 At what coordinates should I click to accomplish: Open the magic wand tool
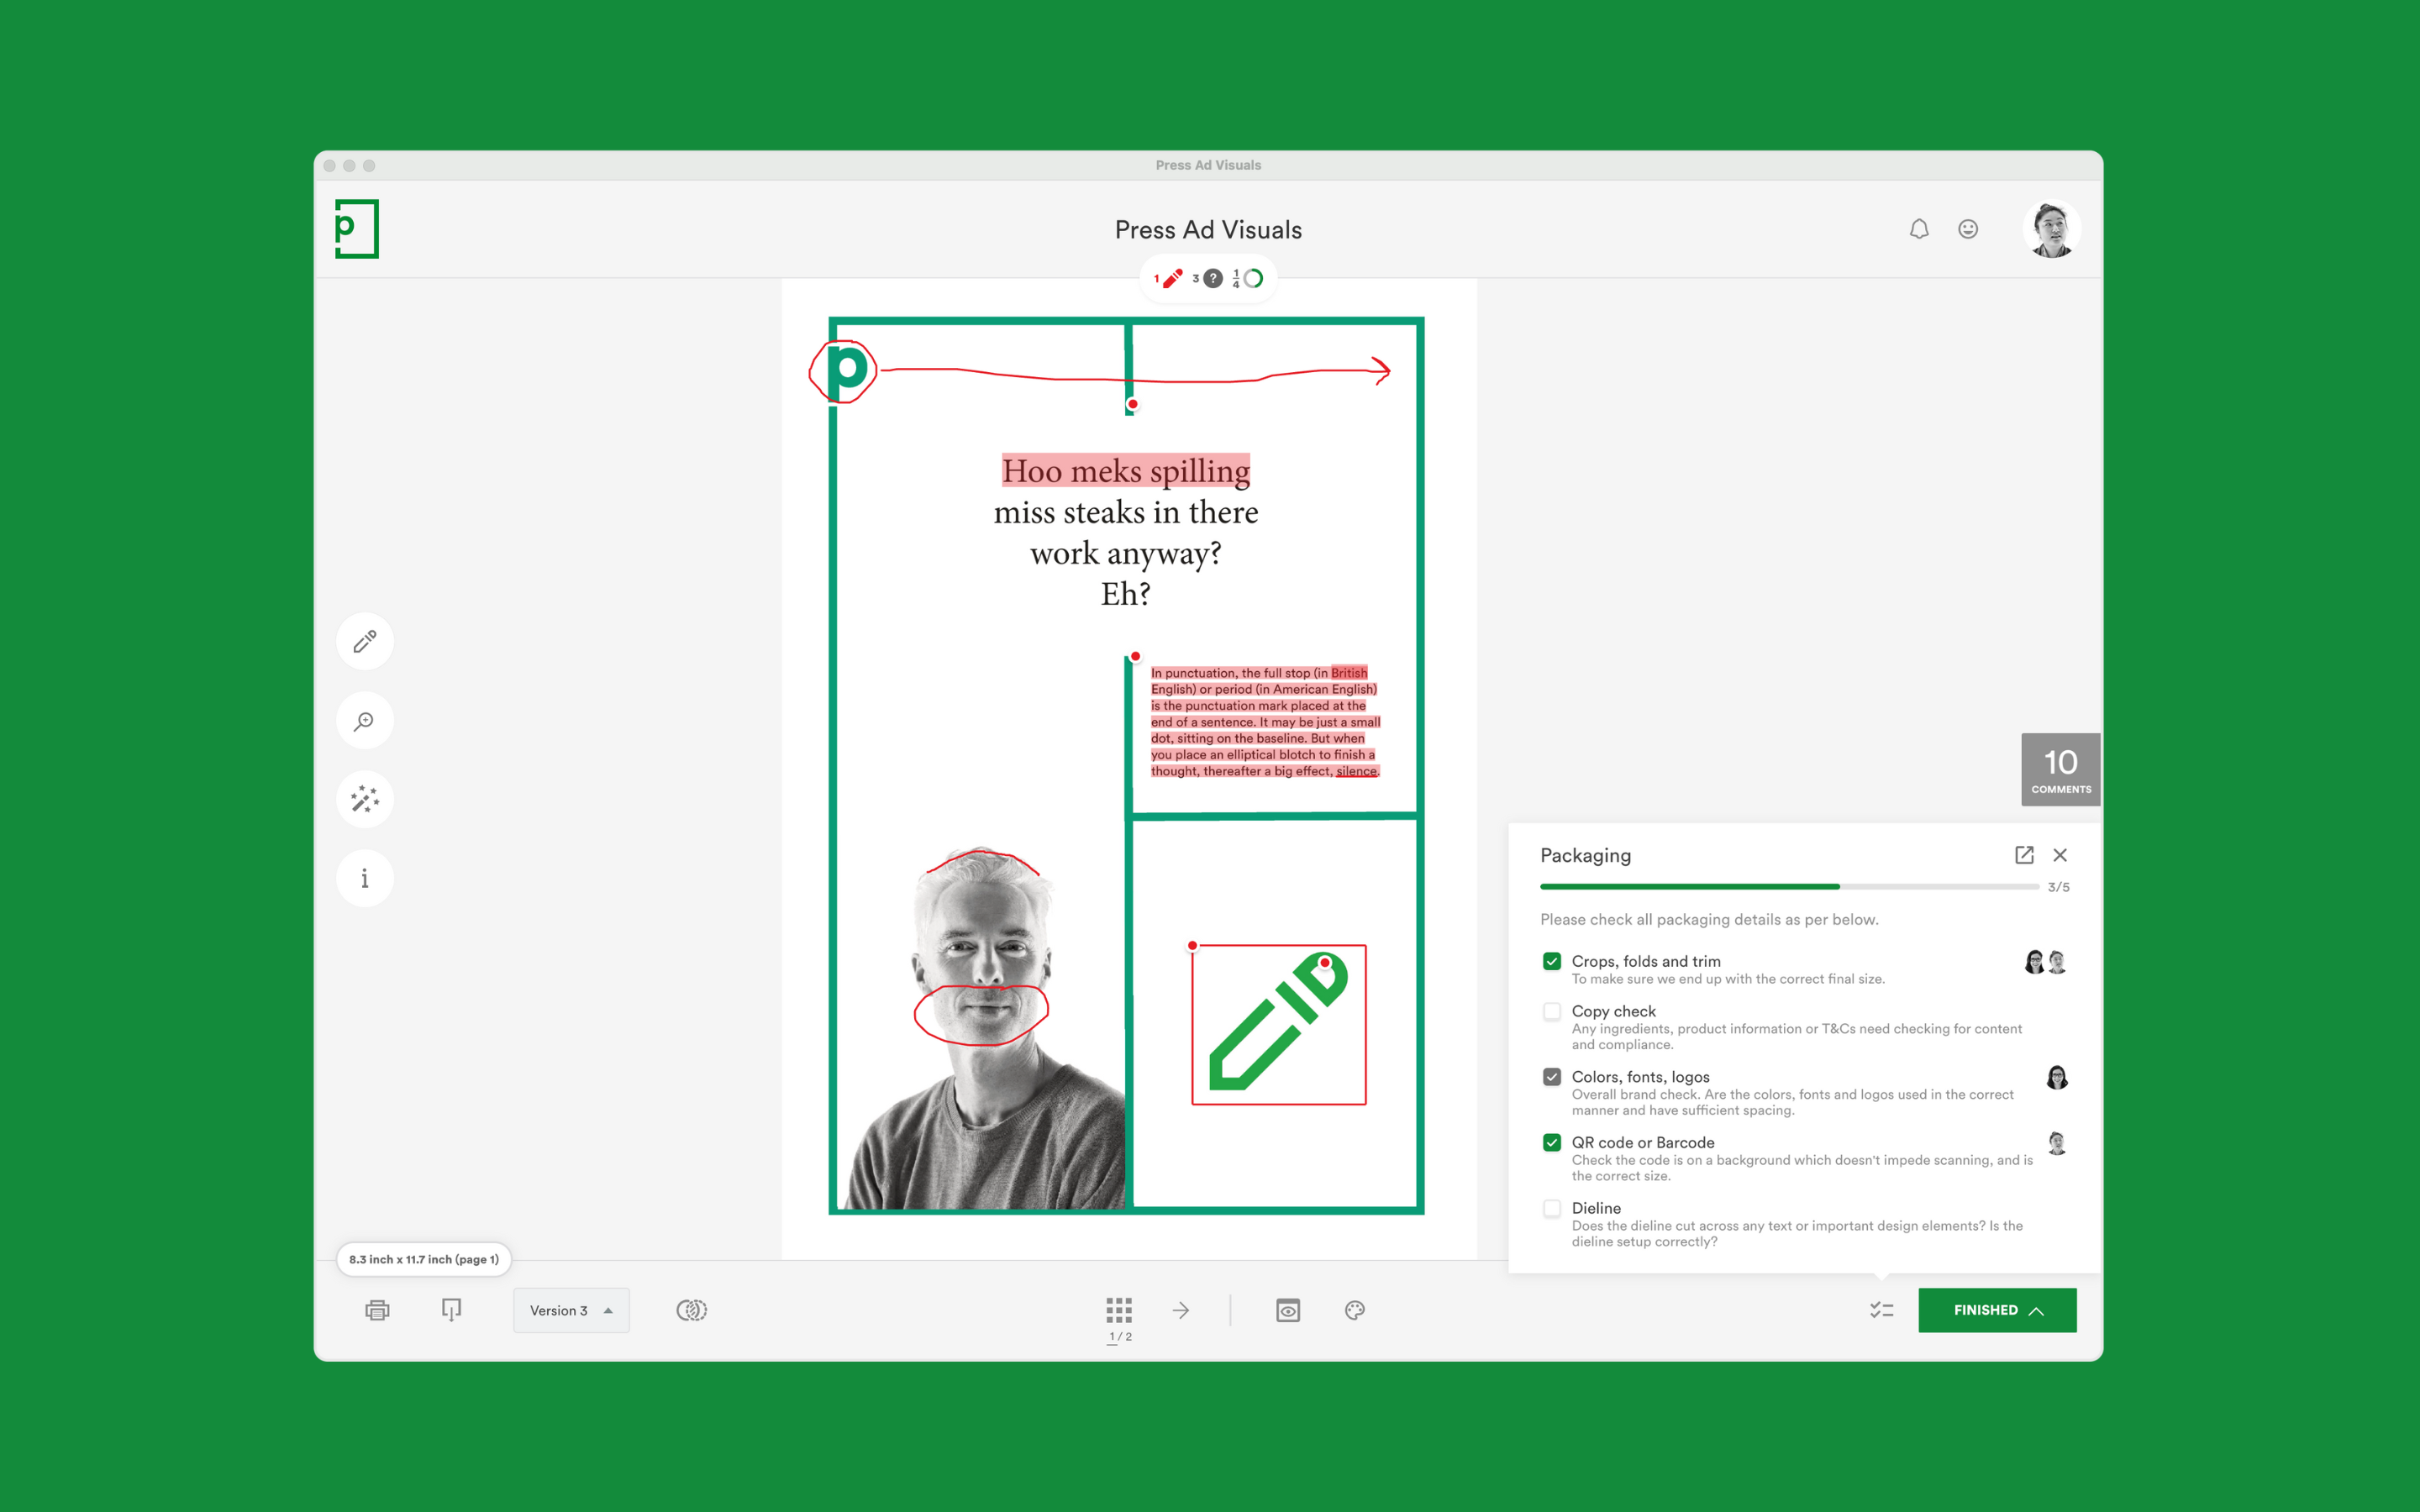[x=365, y=799]
